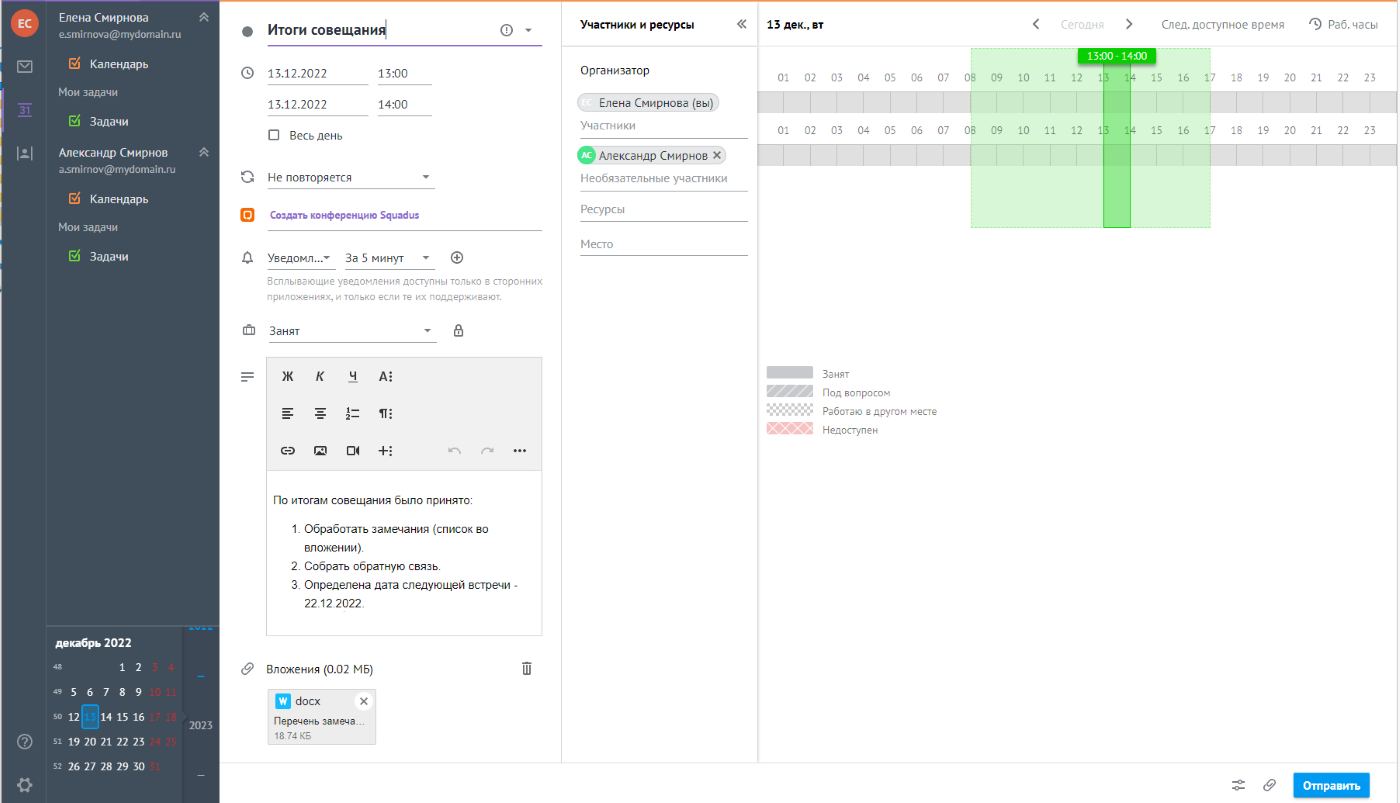Viewport: 1400px width, 803px height.
Task: Toggle the numbered list button
Action: [353, 413]
